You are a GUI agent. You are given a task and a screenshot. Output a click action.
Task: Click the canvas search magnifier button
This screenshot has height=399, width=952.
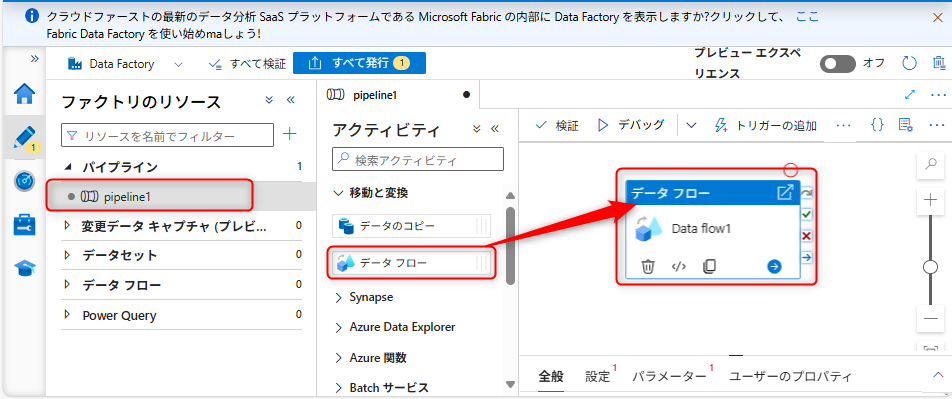click(x=930, y=165)
